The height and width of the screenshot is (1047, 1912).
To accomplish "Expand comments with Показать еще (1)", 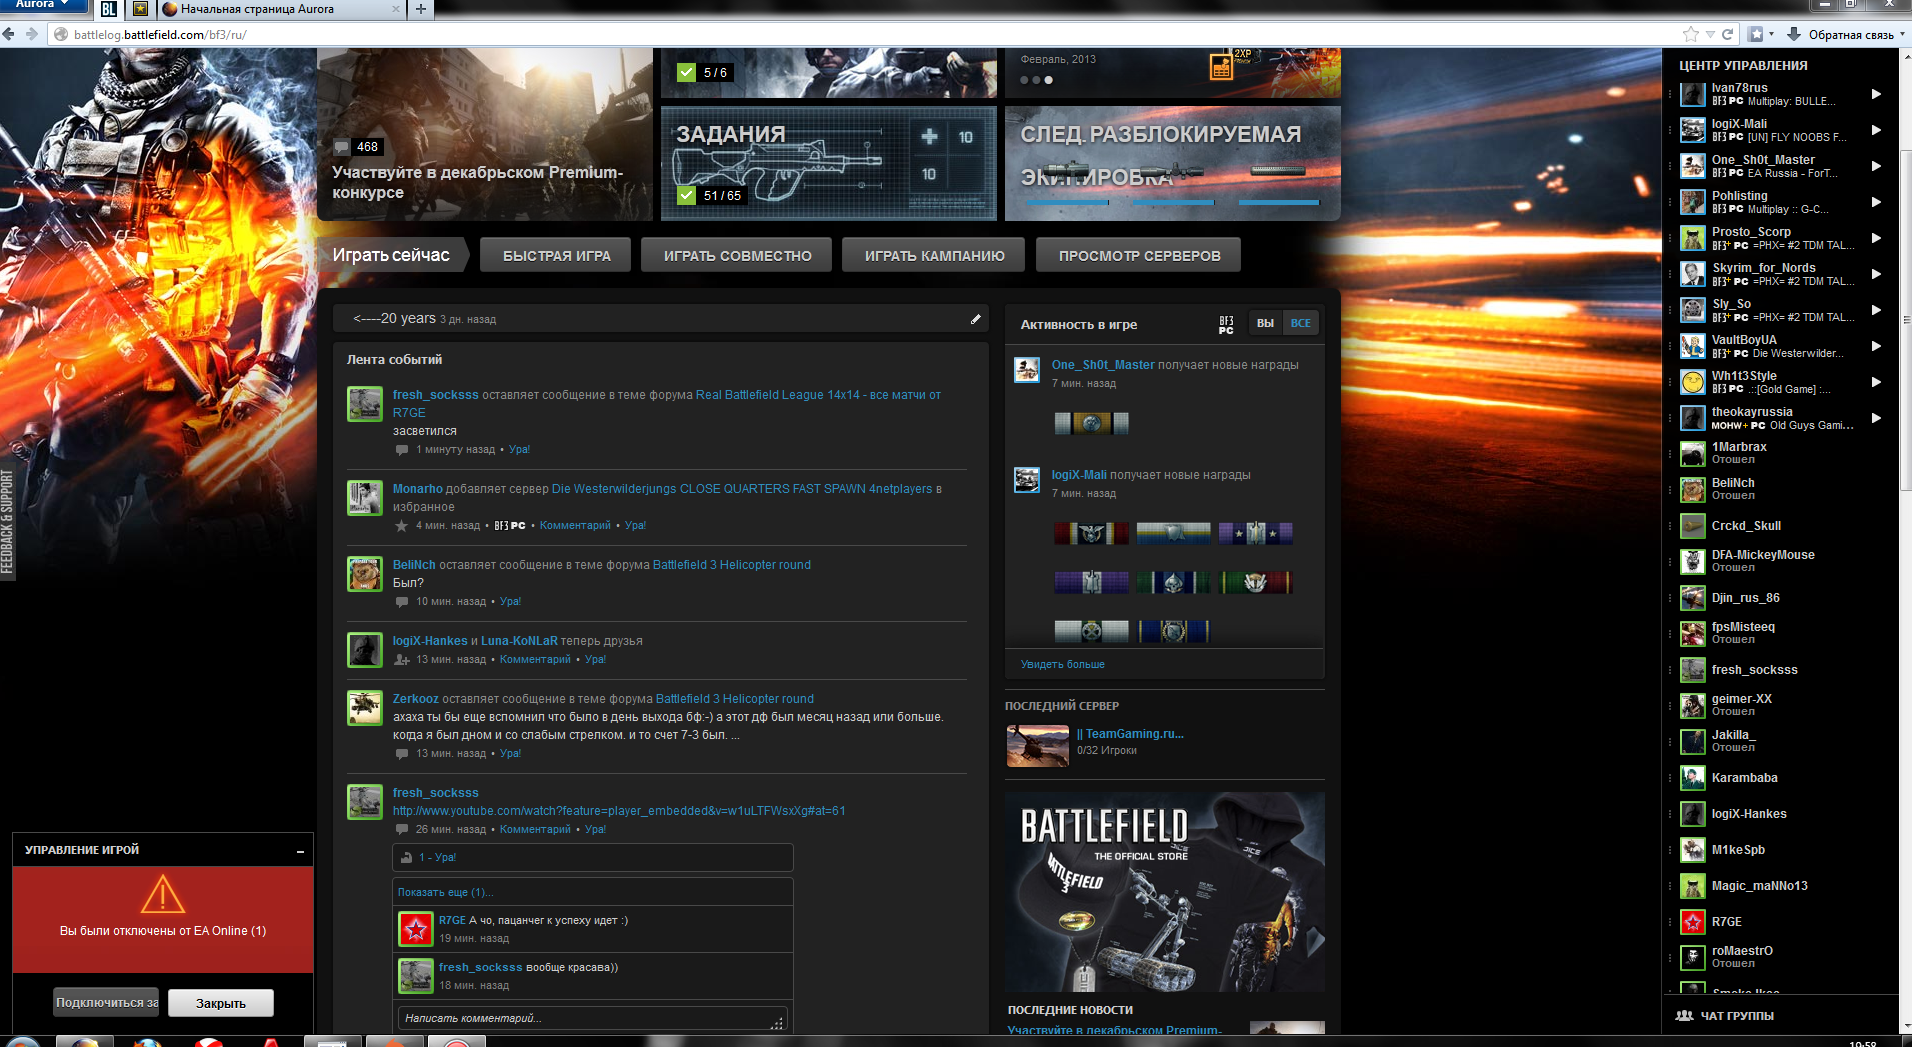I will [x=445, y=892].
